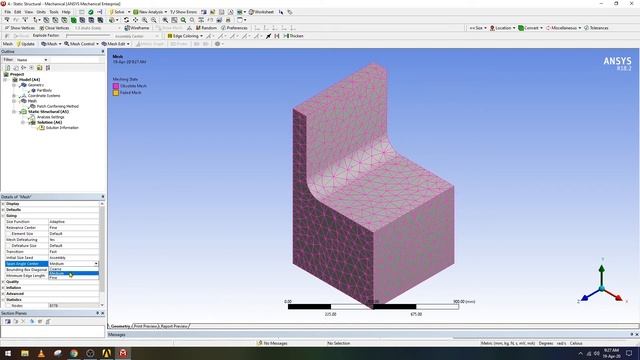Open the Help menu
The width and height of the screenshot is (640, 360).
coord(66,12)
